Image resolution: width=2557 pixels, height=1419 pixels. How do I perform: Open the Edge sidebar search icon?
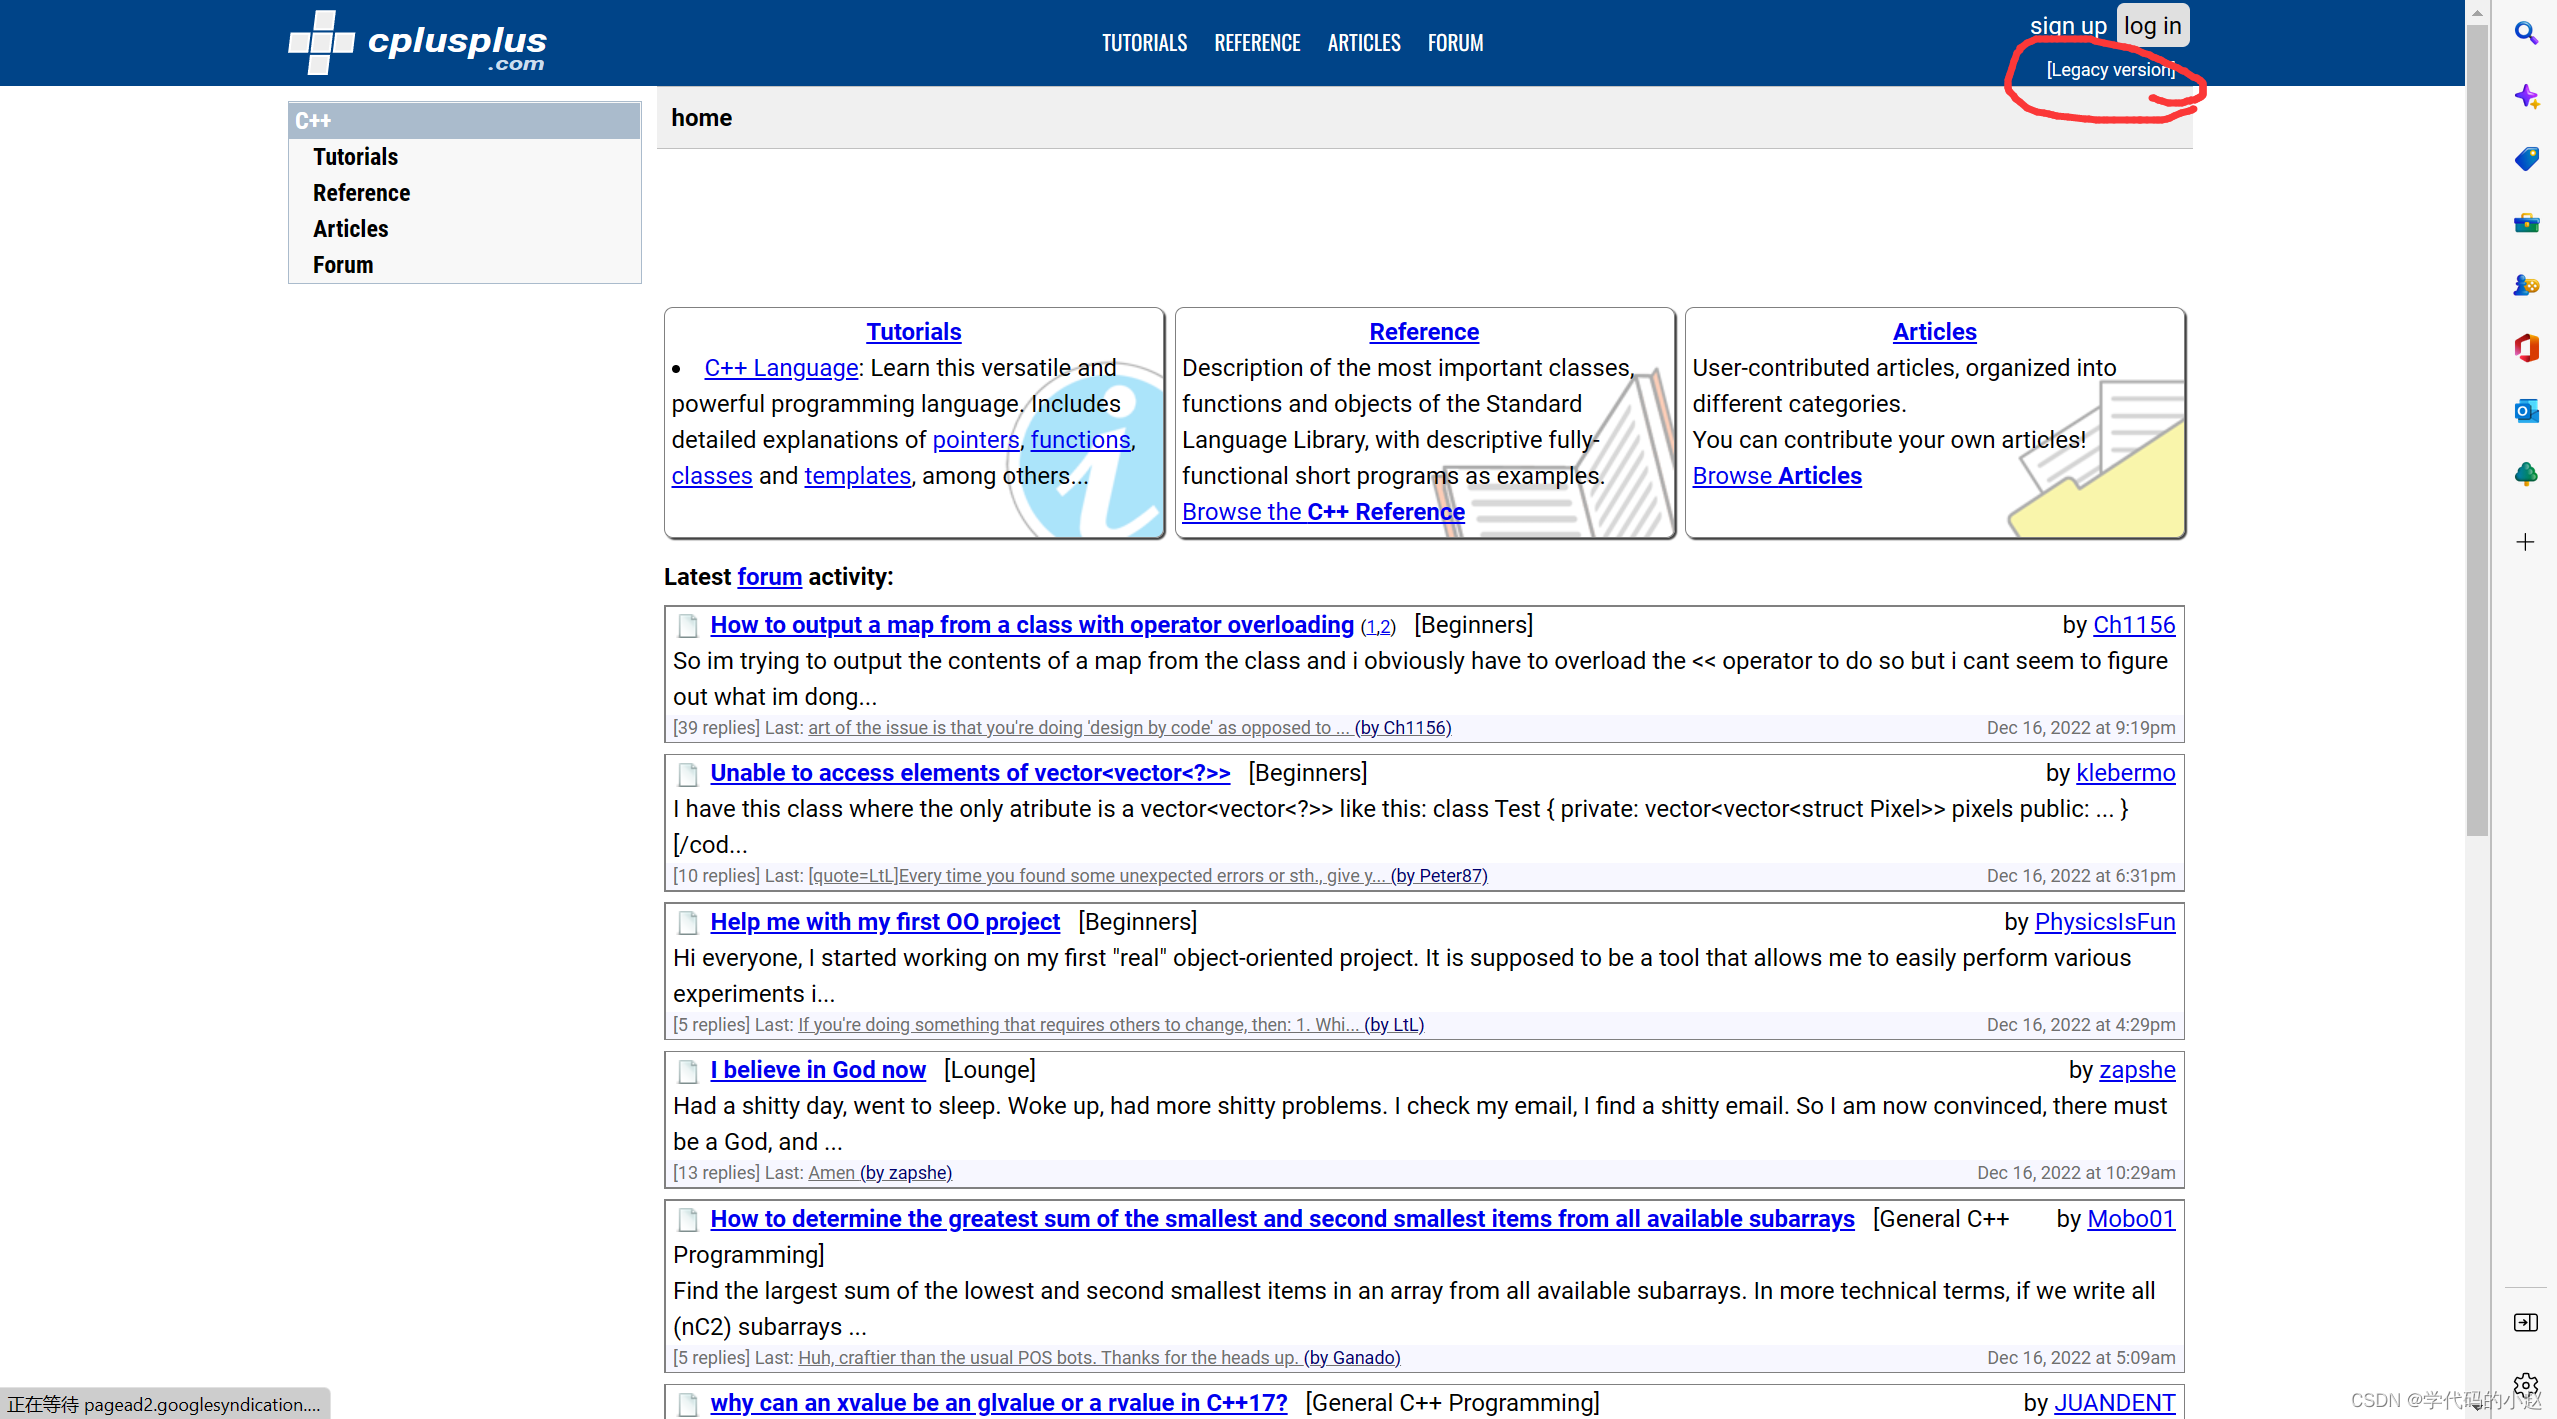click(x=2526, y=33)
